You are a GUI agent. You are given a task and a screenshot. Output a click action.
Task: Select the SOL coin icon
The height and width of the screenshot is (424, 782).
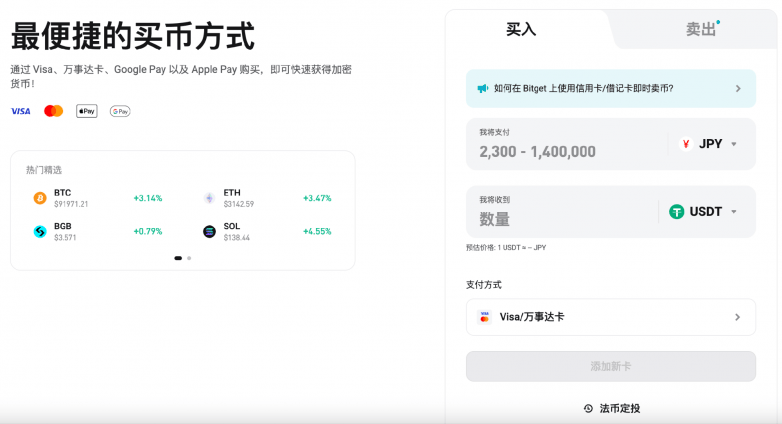point(209,231)
